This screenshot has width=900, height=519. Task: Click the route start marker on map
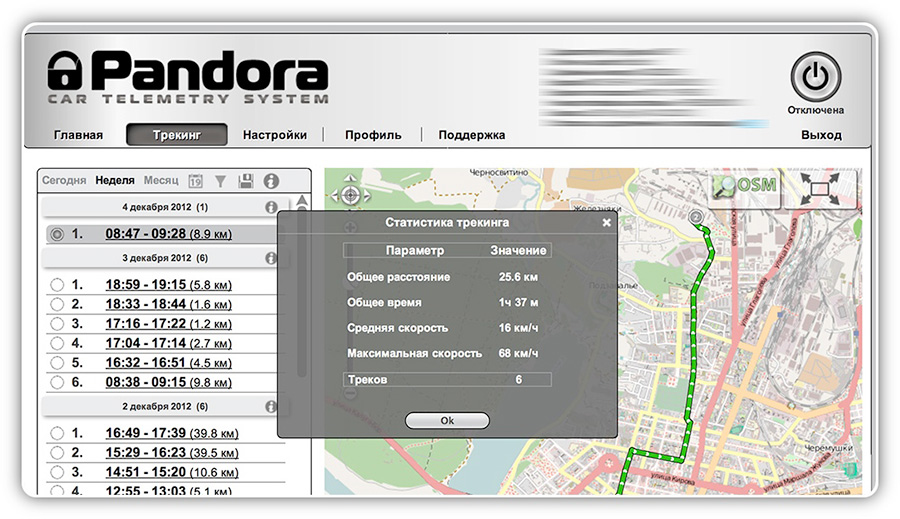(696, 217)
